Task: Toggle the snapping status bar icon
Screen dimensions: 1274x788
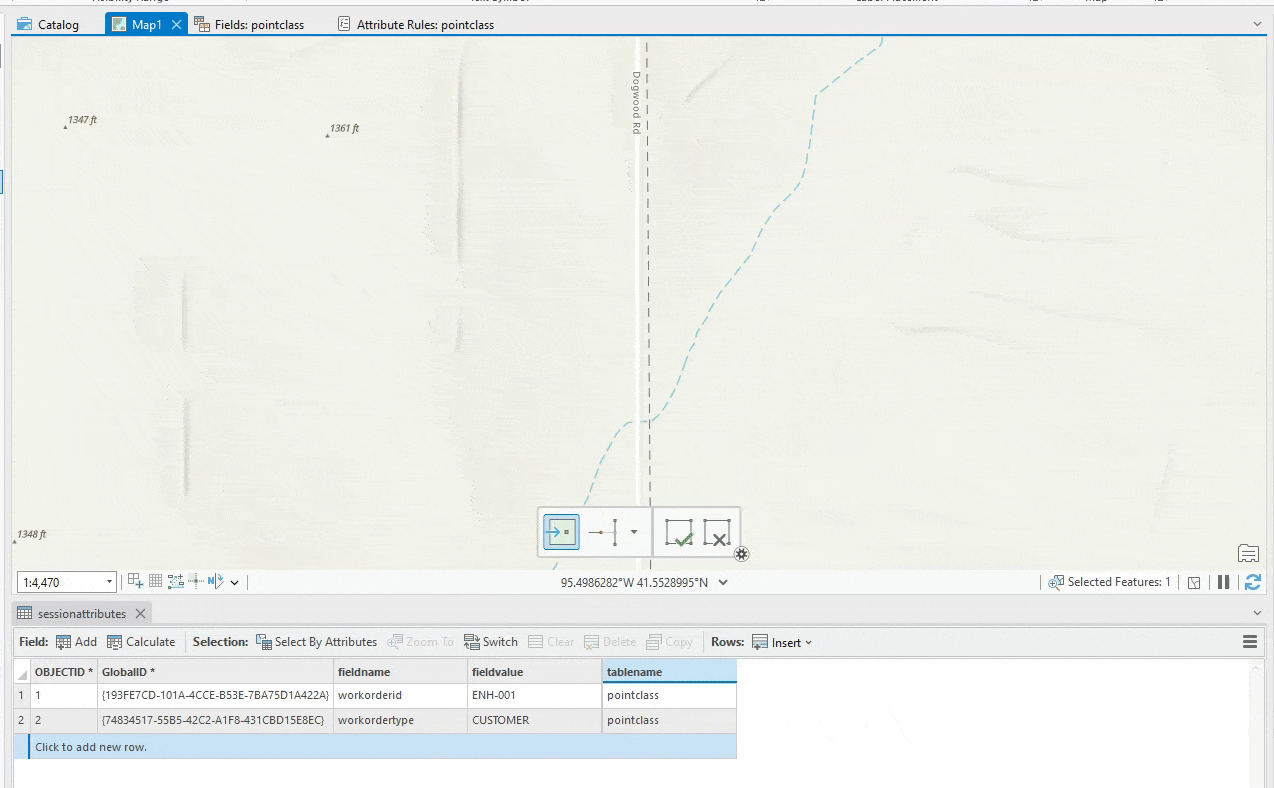Action: pyautogui.click(x=136, y=581)
